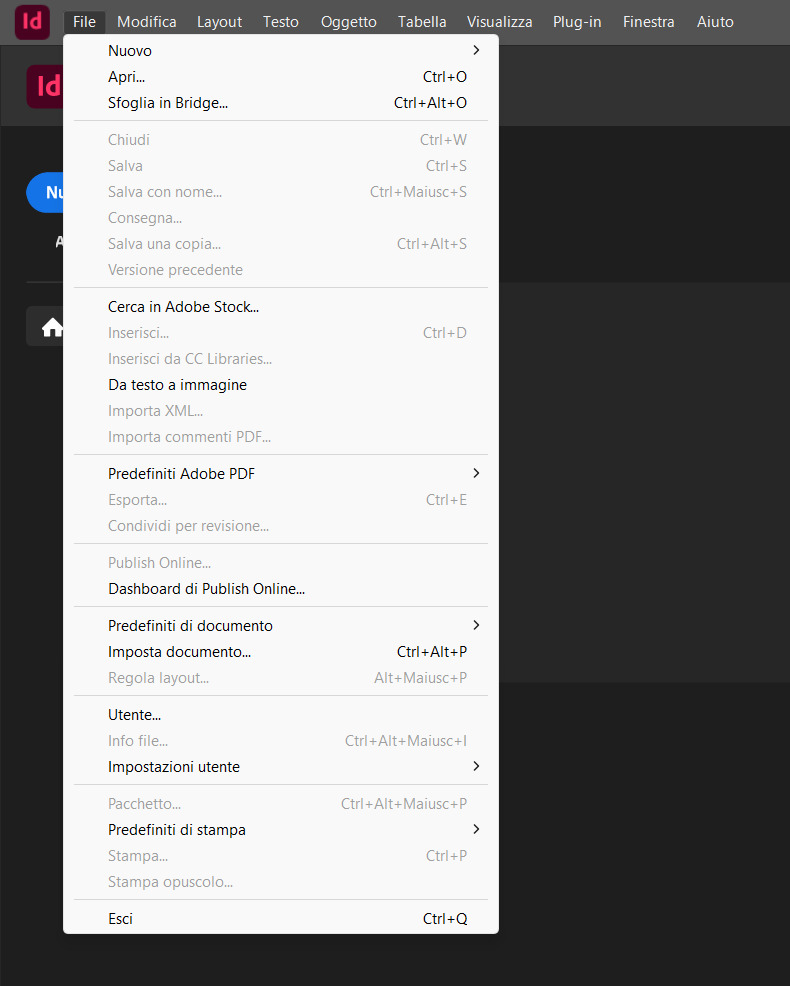Open Dashboard di Publish Online...

(206, 589)
